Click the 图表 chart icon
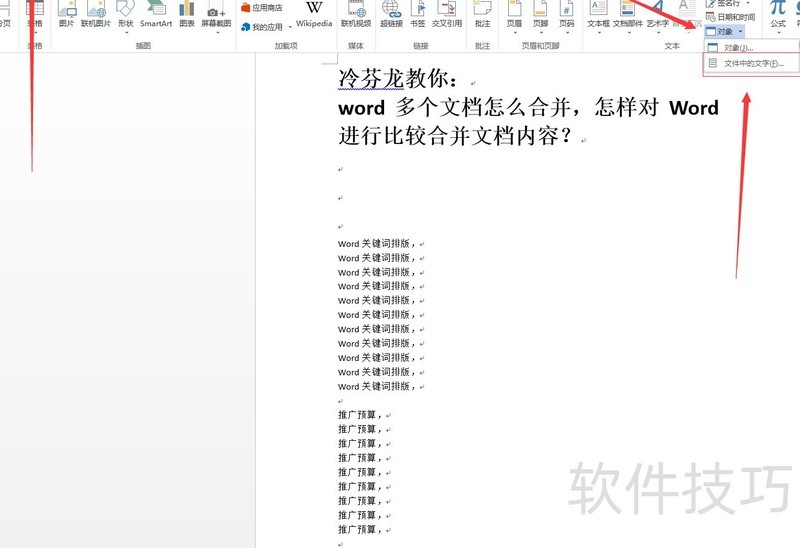The width and height of the screenshot is (800, 548). 187,14
